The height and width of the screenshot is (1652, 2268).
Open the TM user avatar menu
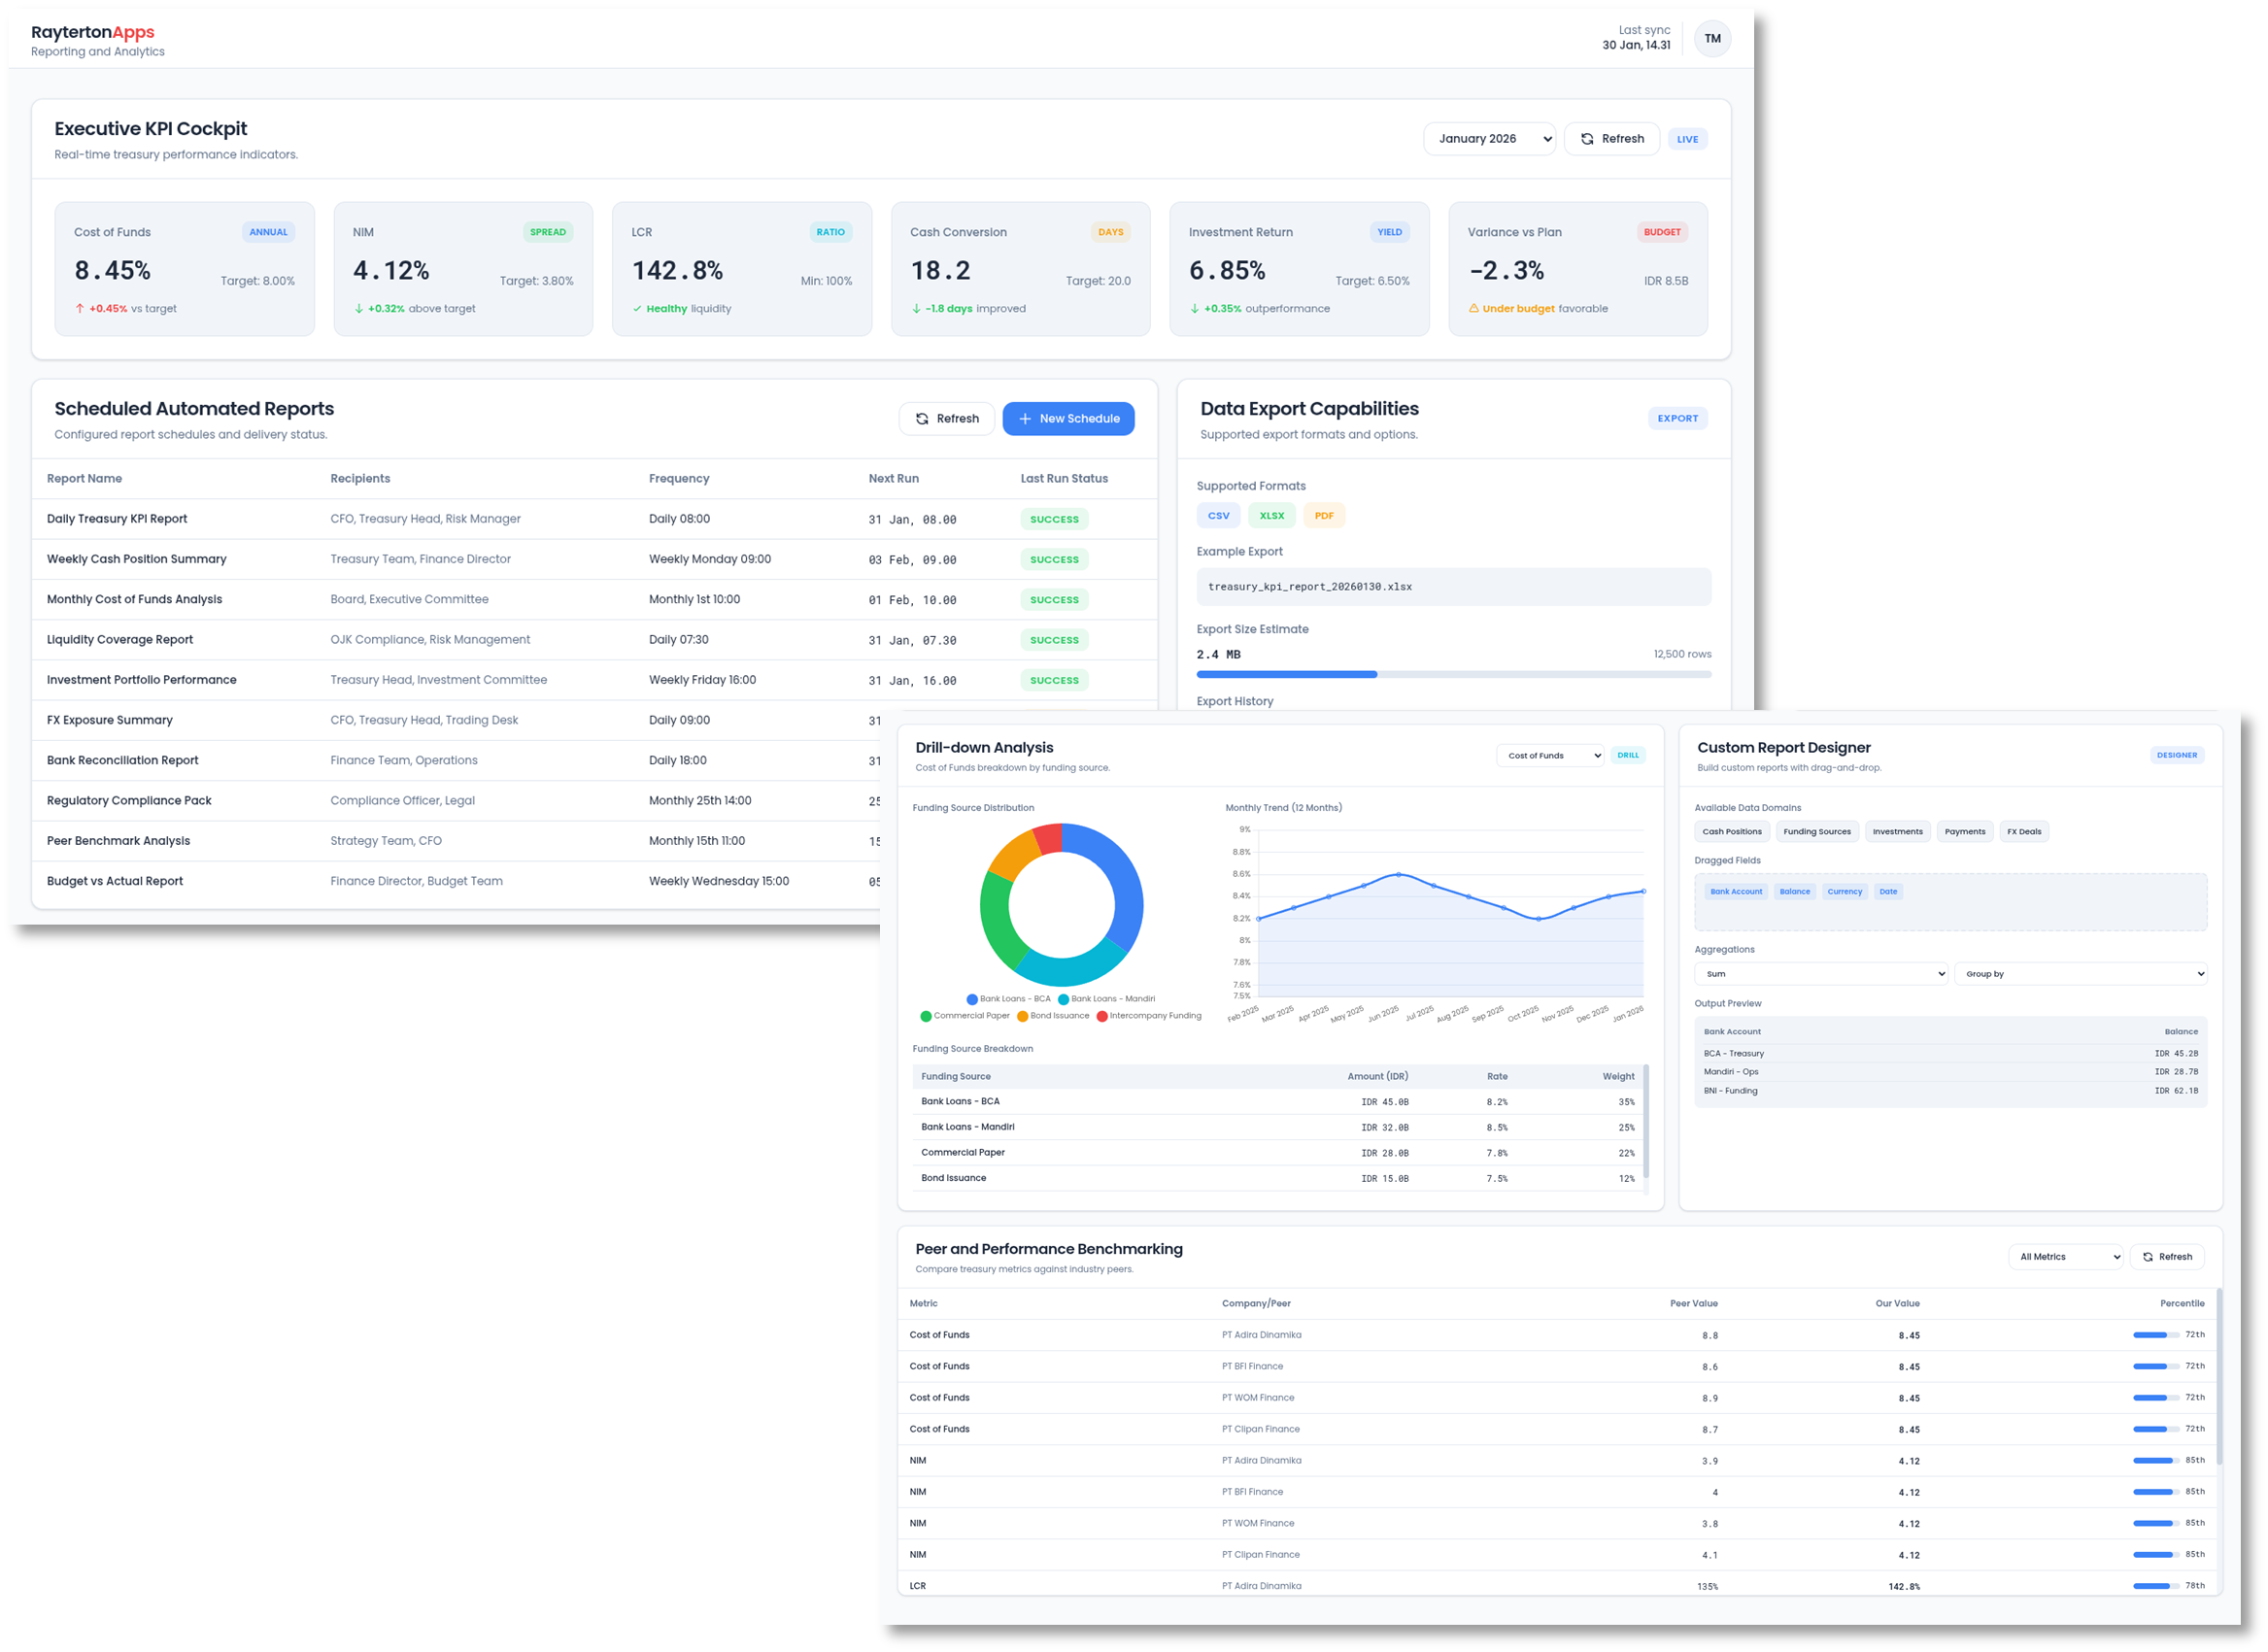tap(1712, 38)
